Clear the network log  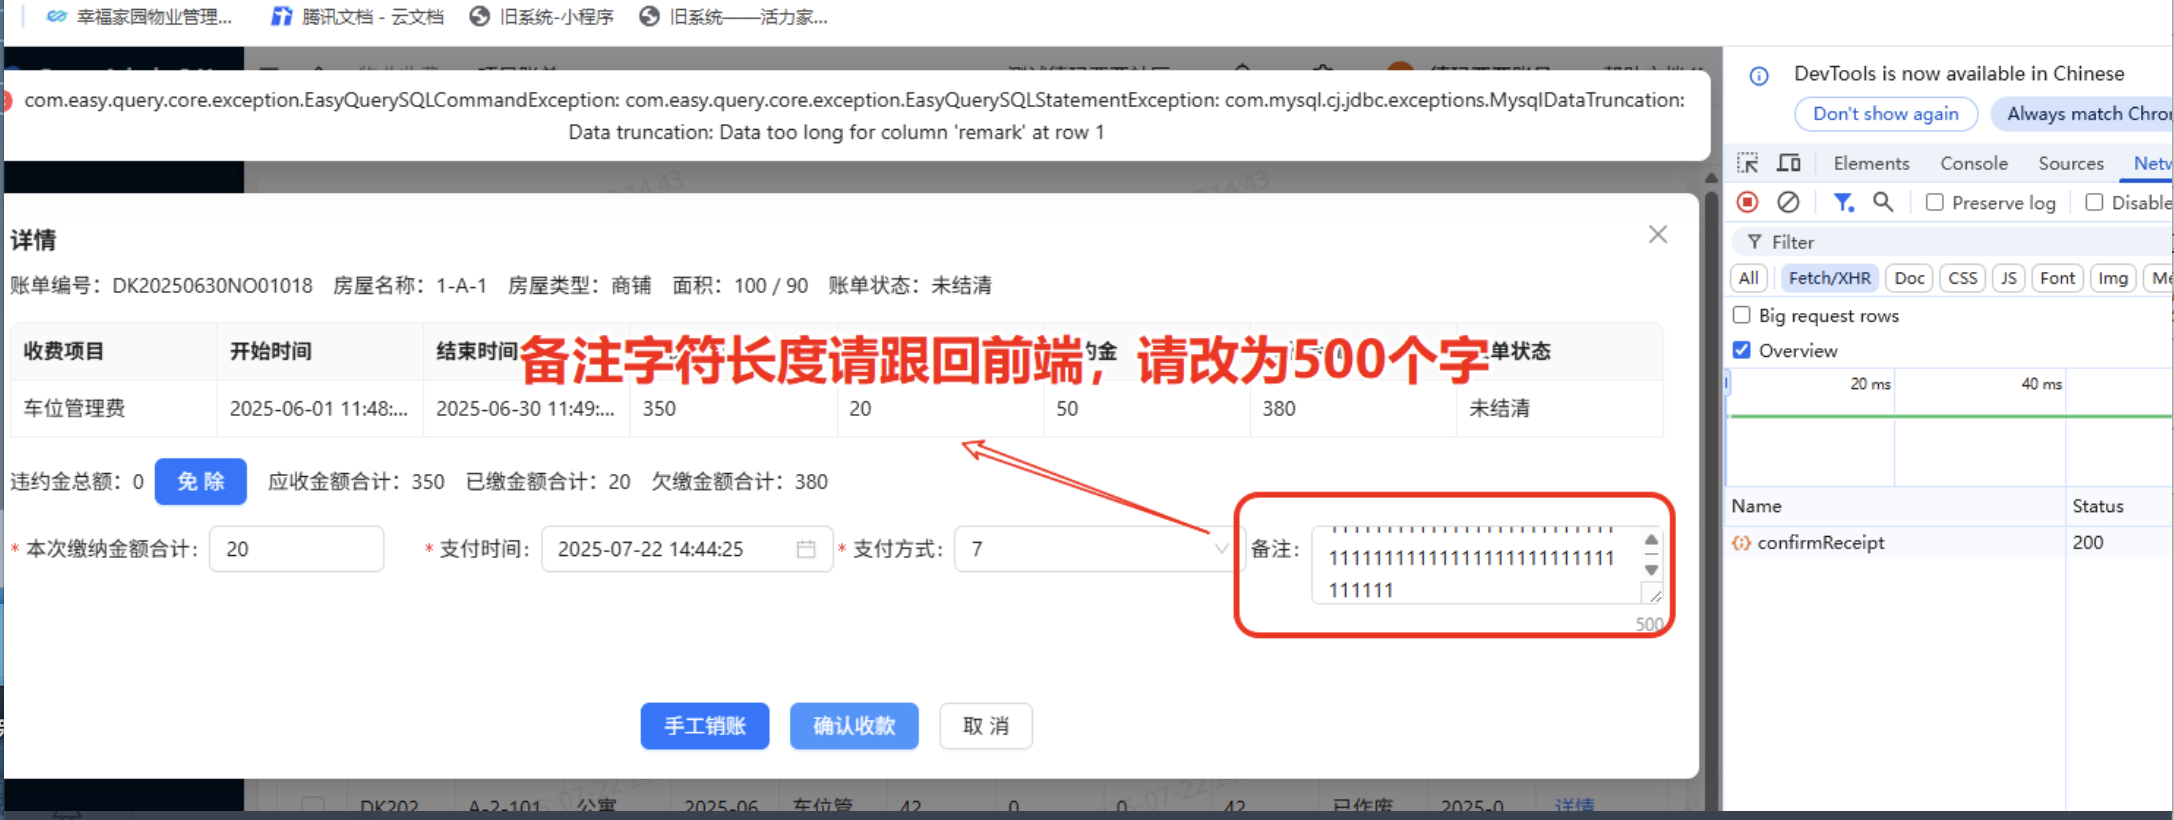point(1788,203)
